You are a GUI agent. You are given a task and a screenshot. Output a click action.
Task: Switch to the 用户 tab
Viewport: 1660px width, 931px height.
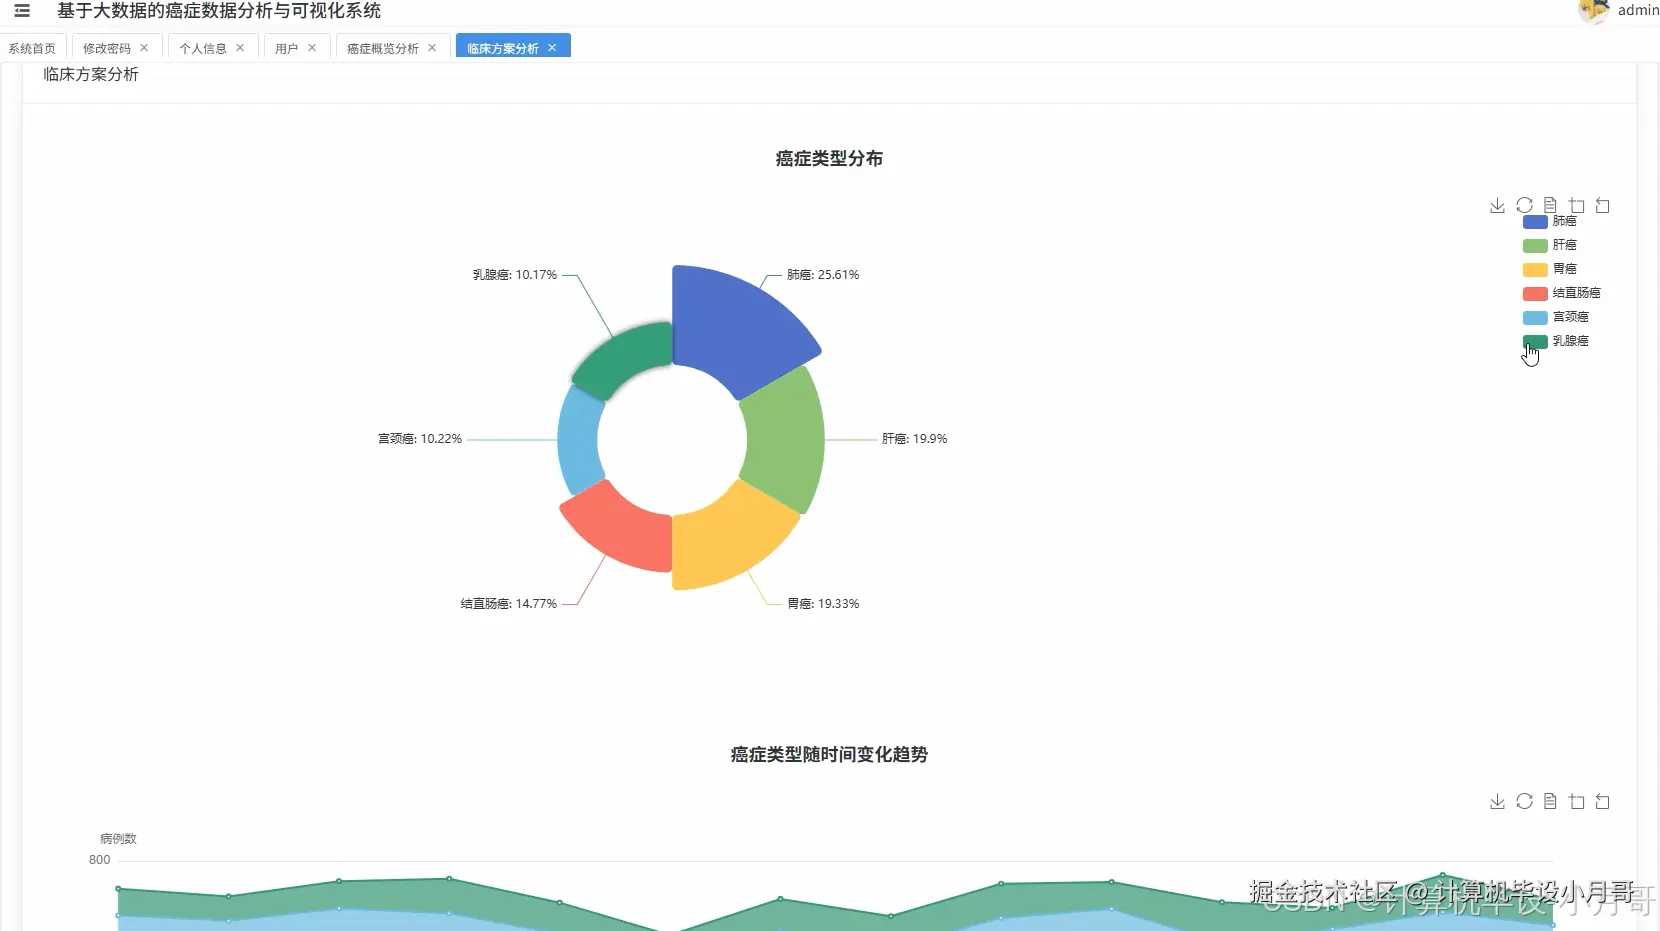[285, 47]
